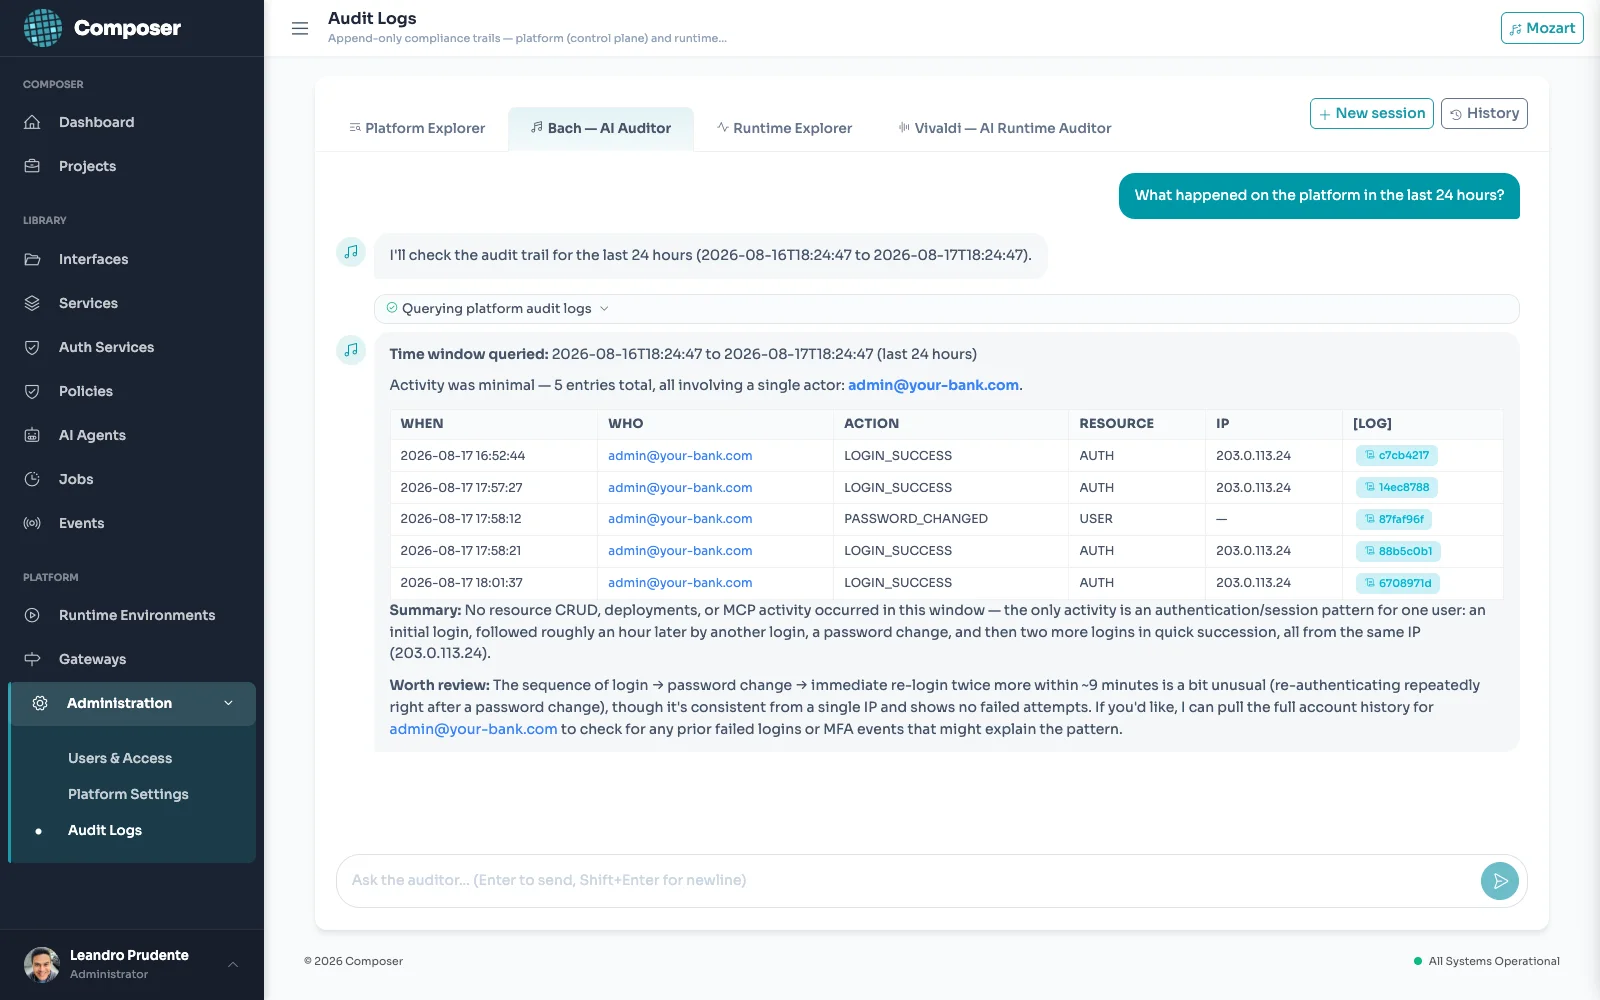The image size is (1600, 1000).
Task: Click the Services layers icon
Action: click(32, 303)
